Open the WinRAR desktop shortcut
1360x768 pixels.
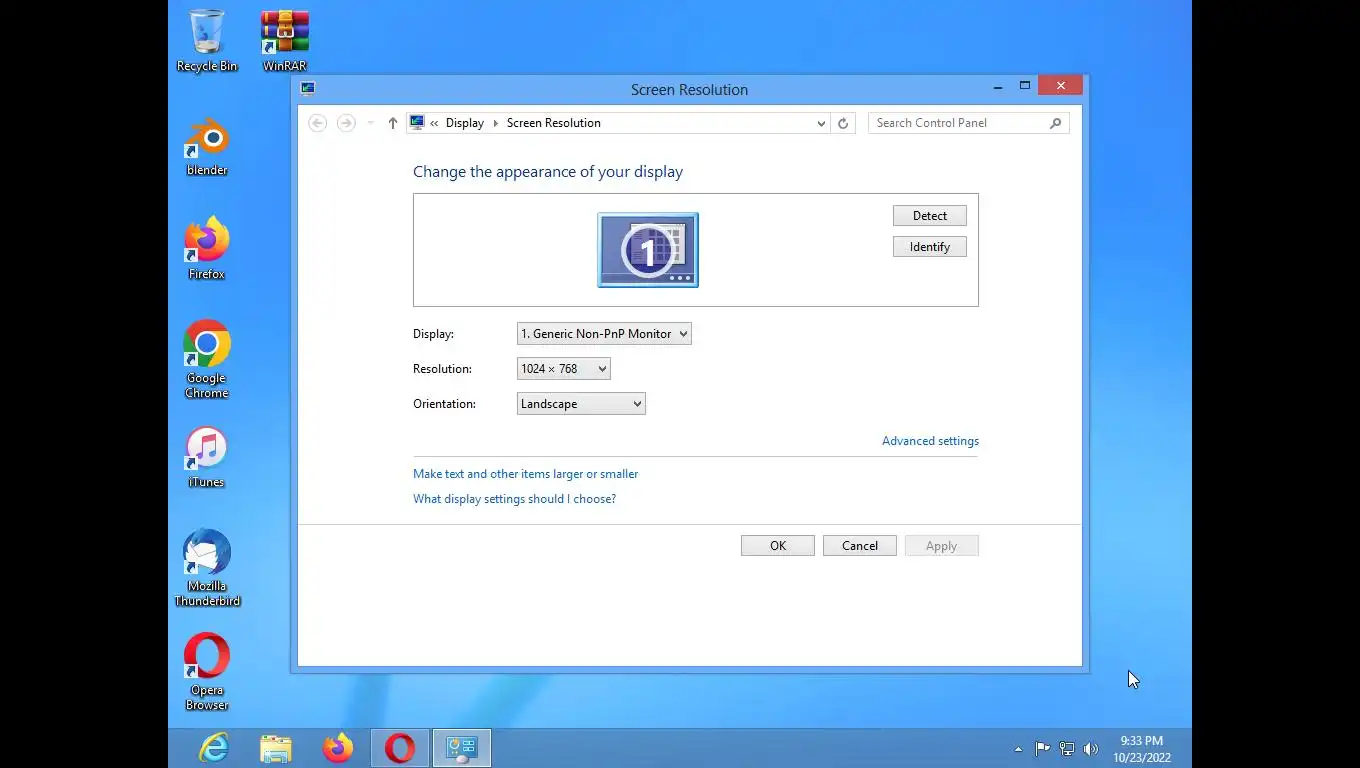[x=285, y=40]
